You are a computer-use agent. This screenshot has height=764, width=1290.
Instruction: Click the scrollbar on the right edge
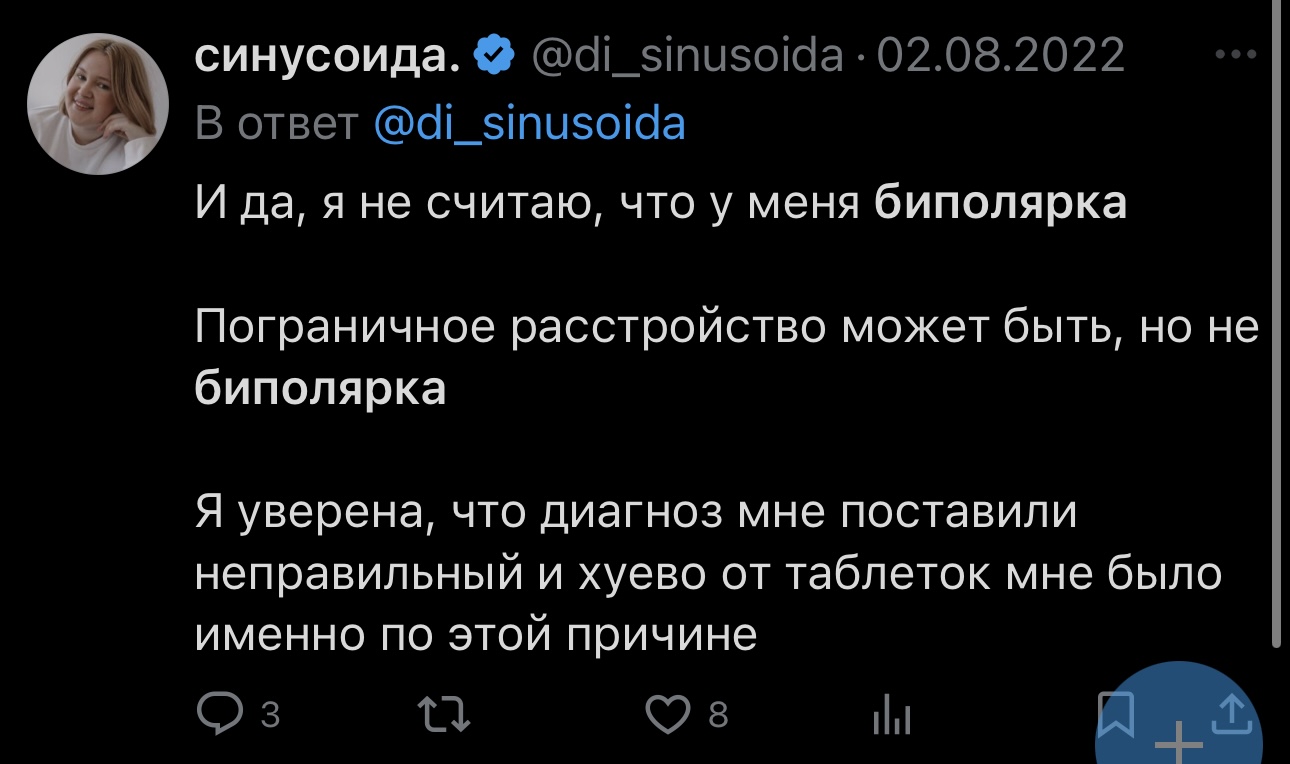click(1276, 320)
